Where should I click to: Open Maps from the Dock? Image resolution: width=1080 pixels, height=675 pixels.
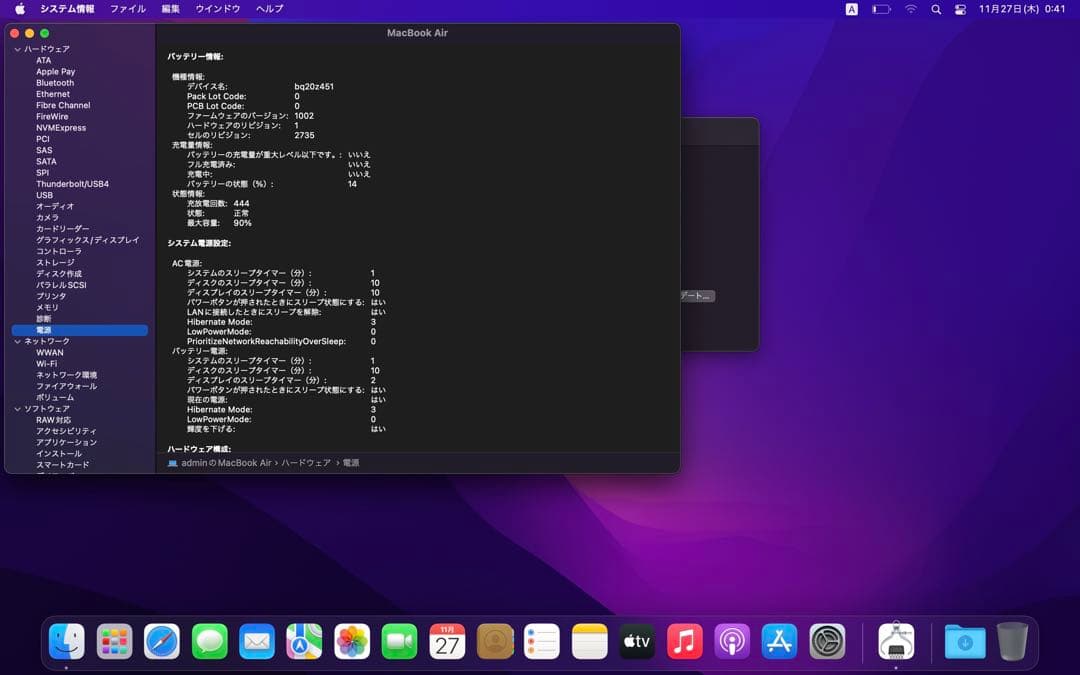click(304, 641)
